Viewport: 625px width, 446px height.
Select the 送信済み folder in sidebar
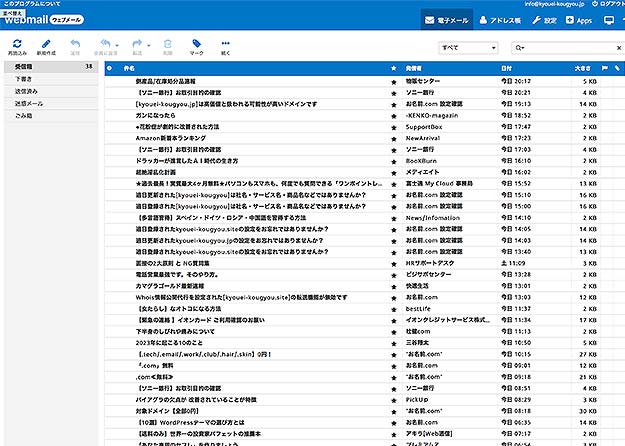[27, 91]
